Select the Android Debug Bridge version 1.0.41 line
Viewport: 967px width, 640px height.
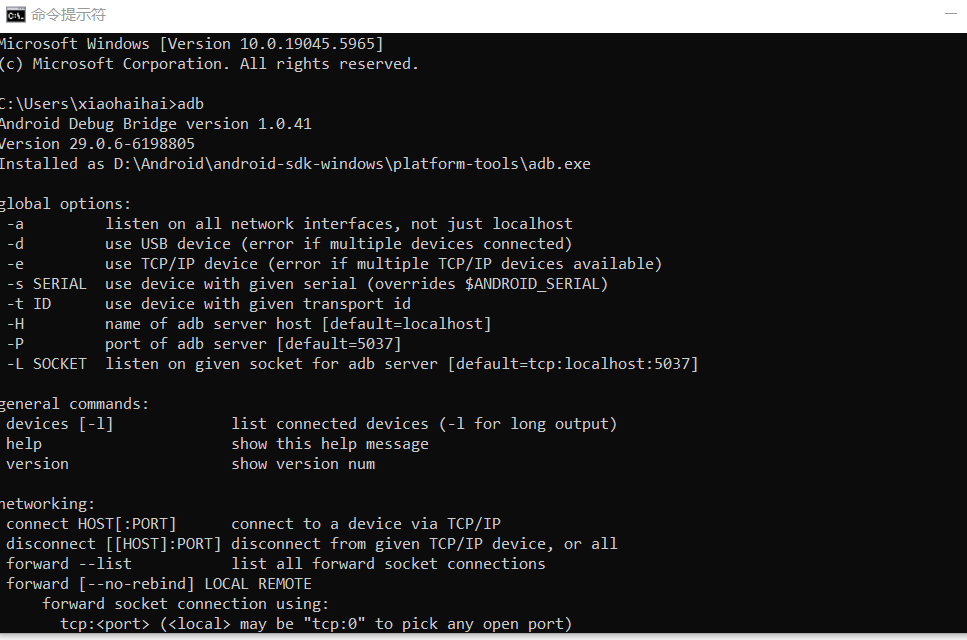coord(155,124)
